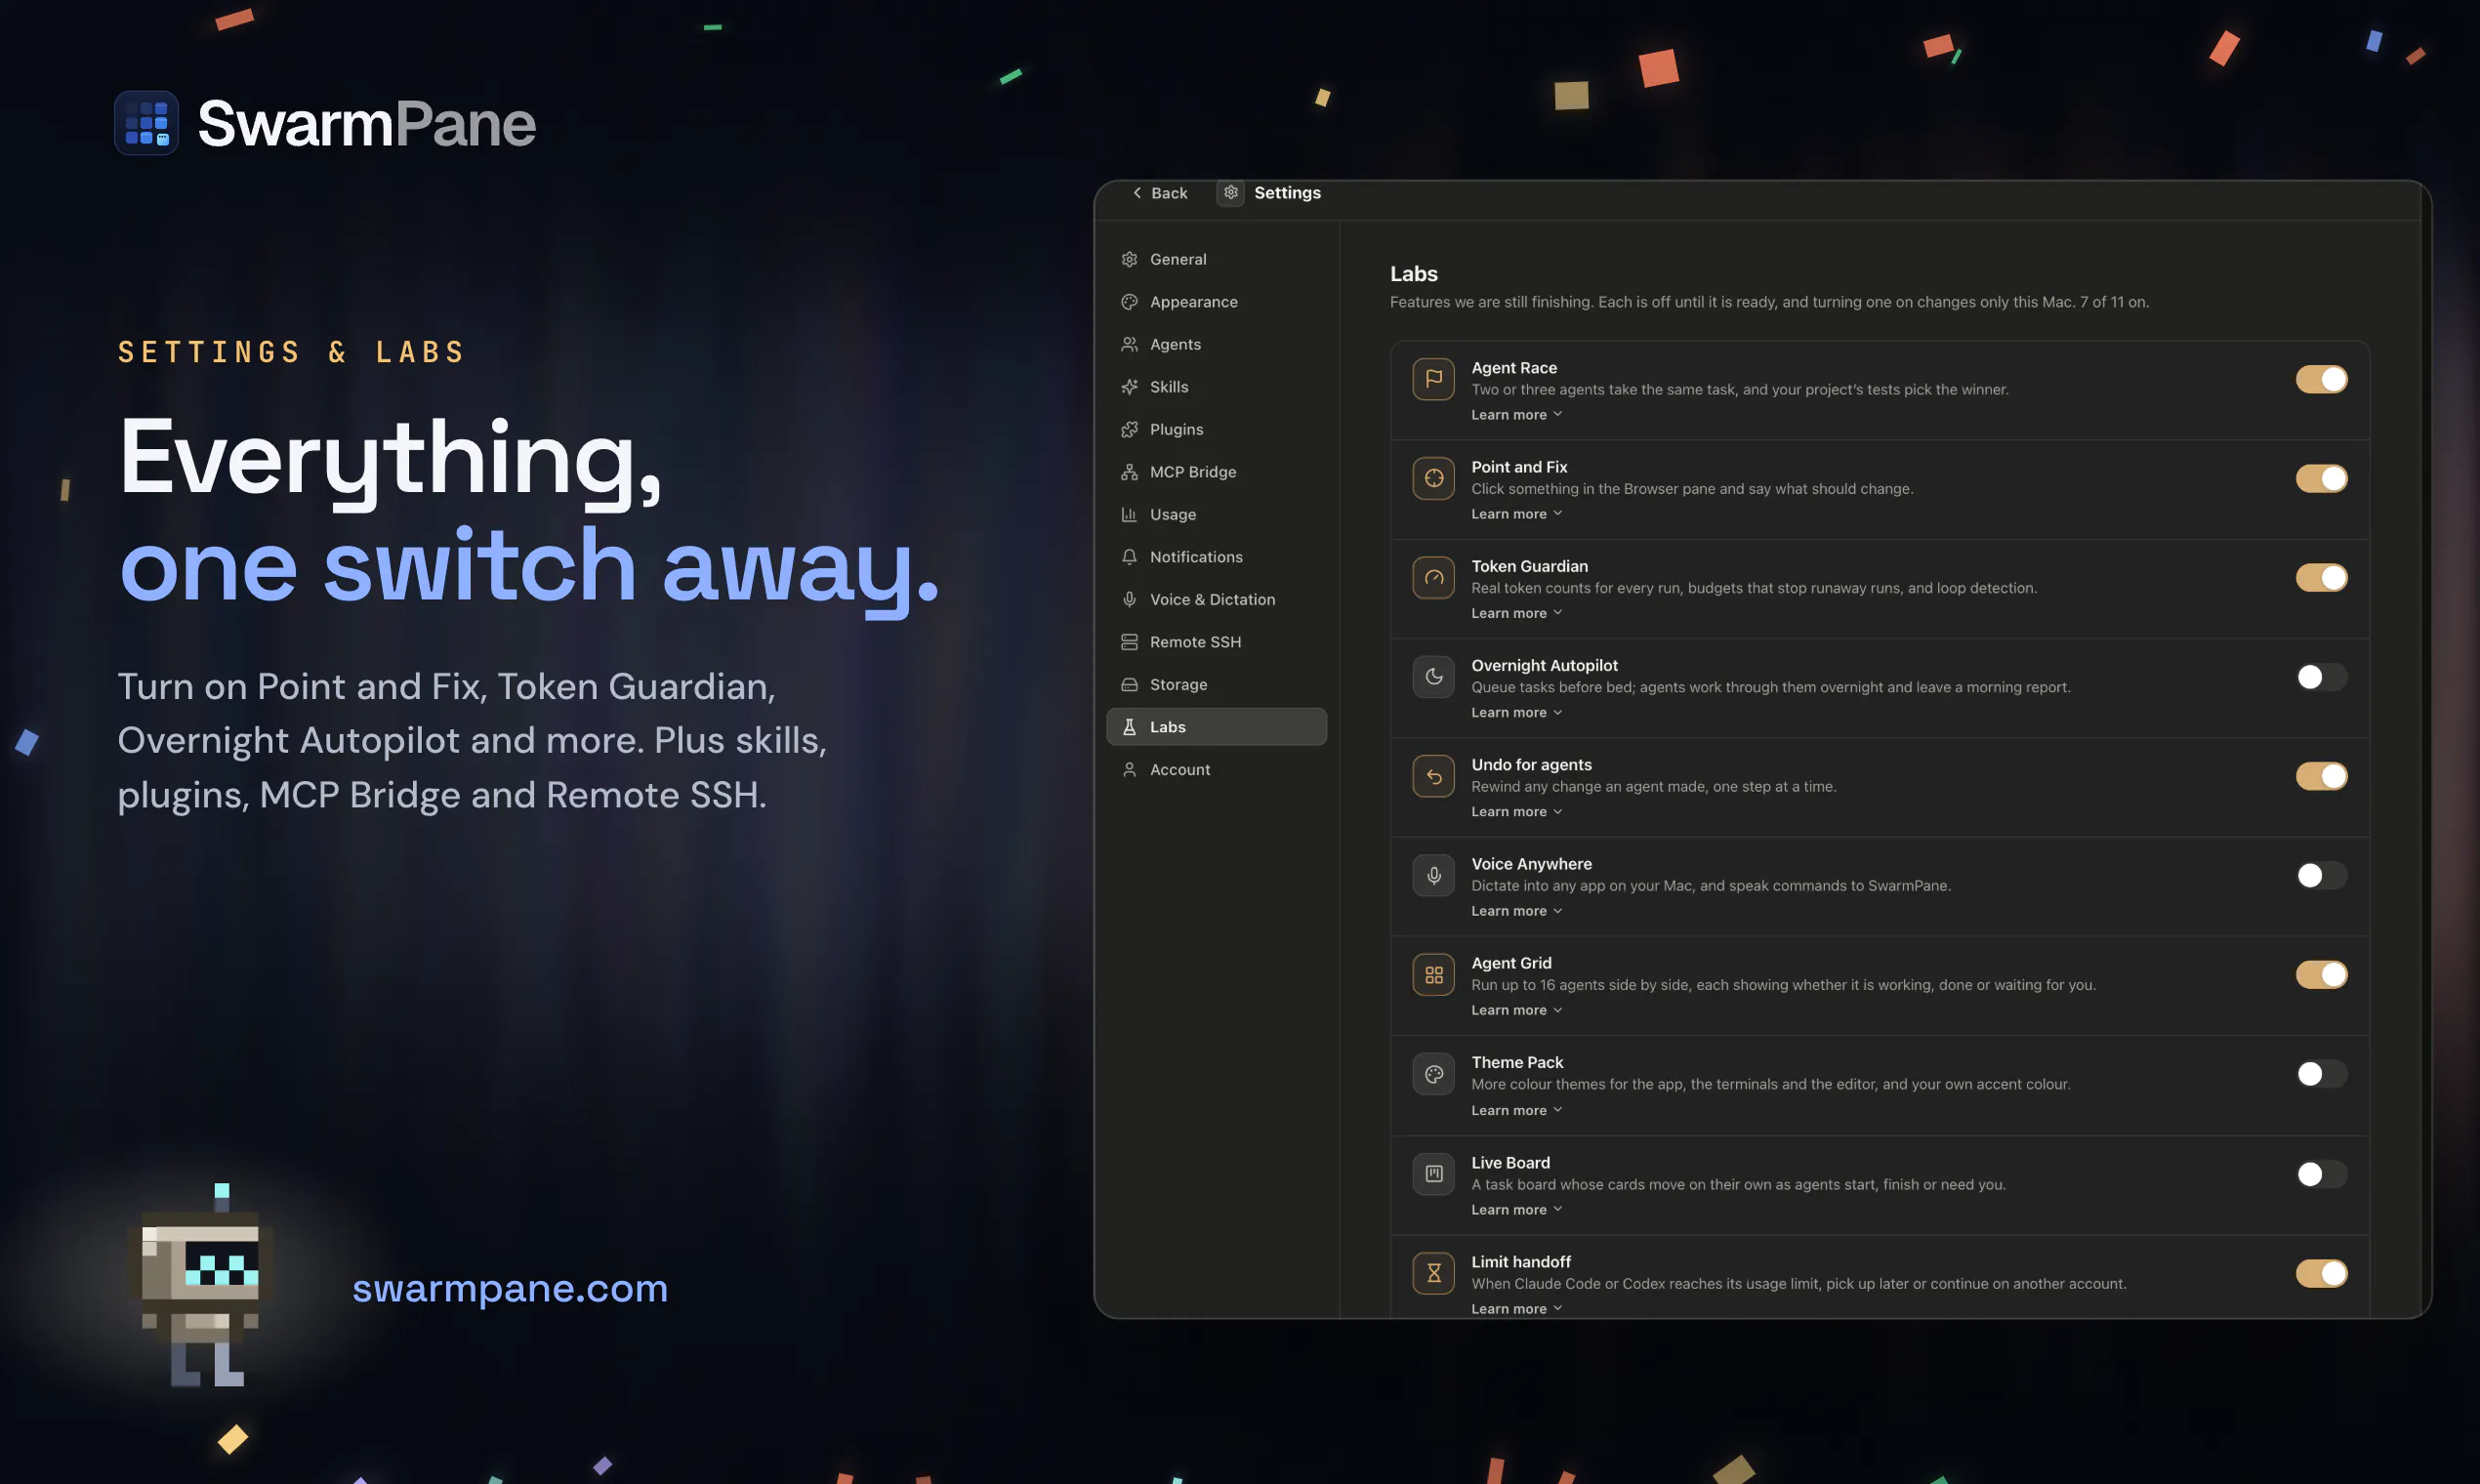Expand Learn more under Agent Race

(1516, 415)
